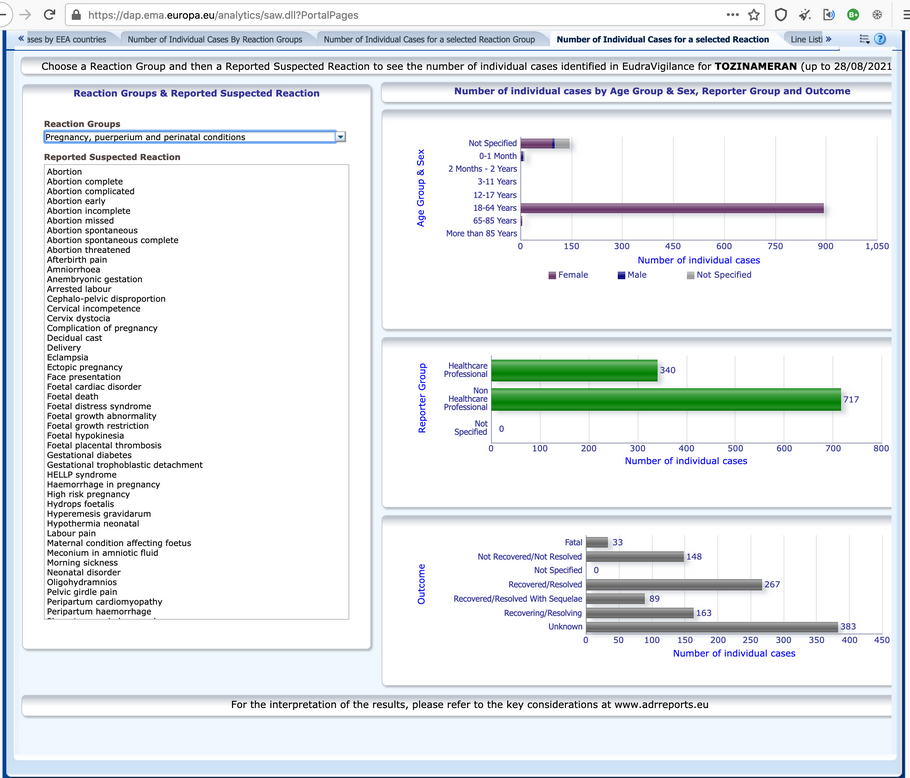Screen dimensions: 910x778
Task: Select Abortion early reaction
Action: pos(76,201)
